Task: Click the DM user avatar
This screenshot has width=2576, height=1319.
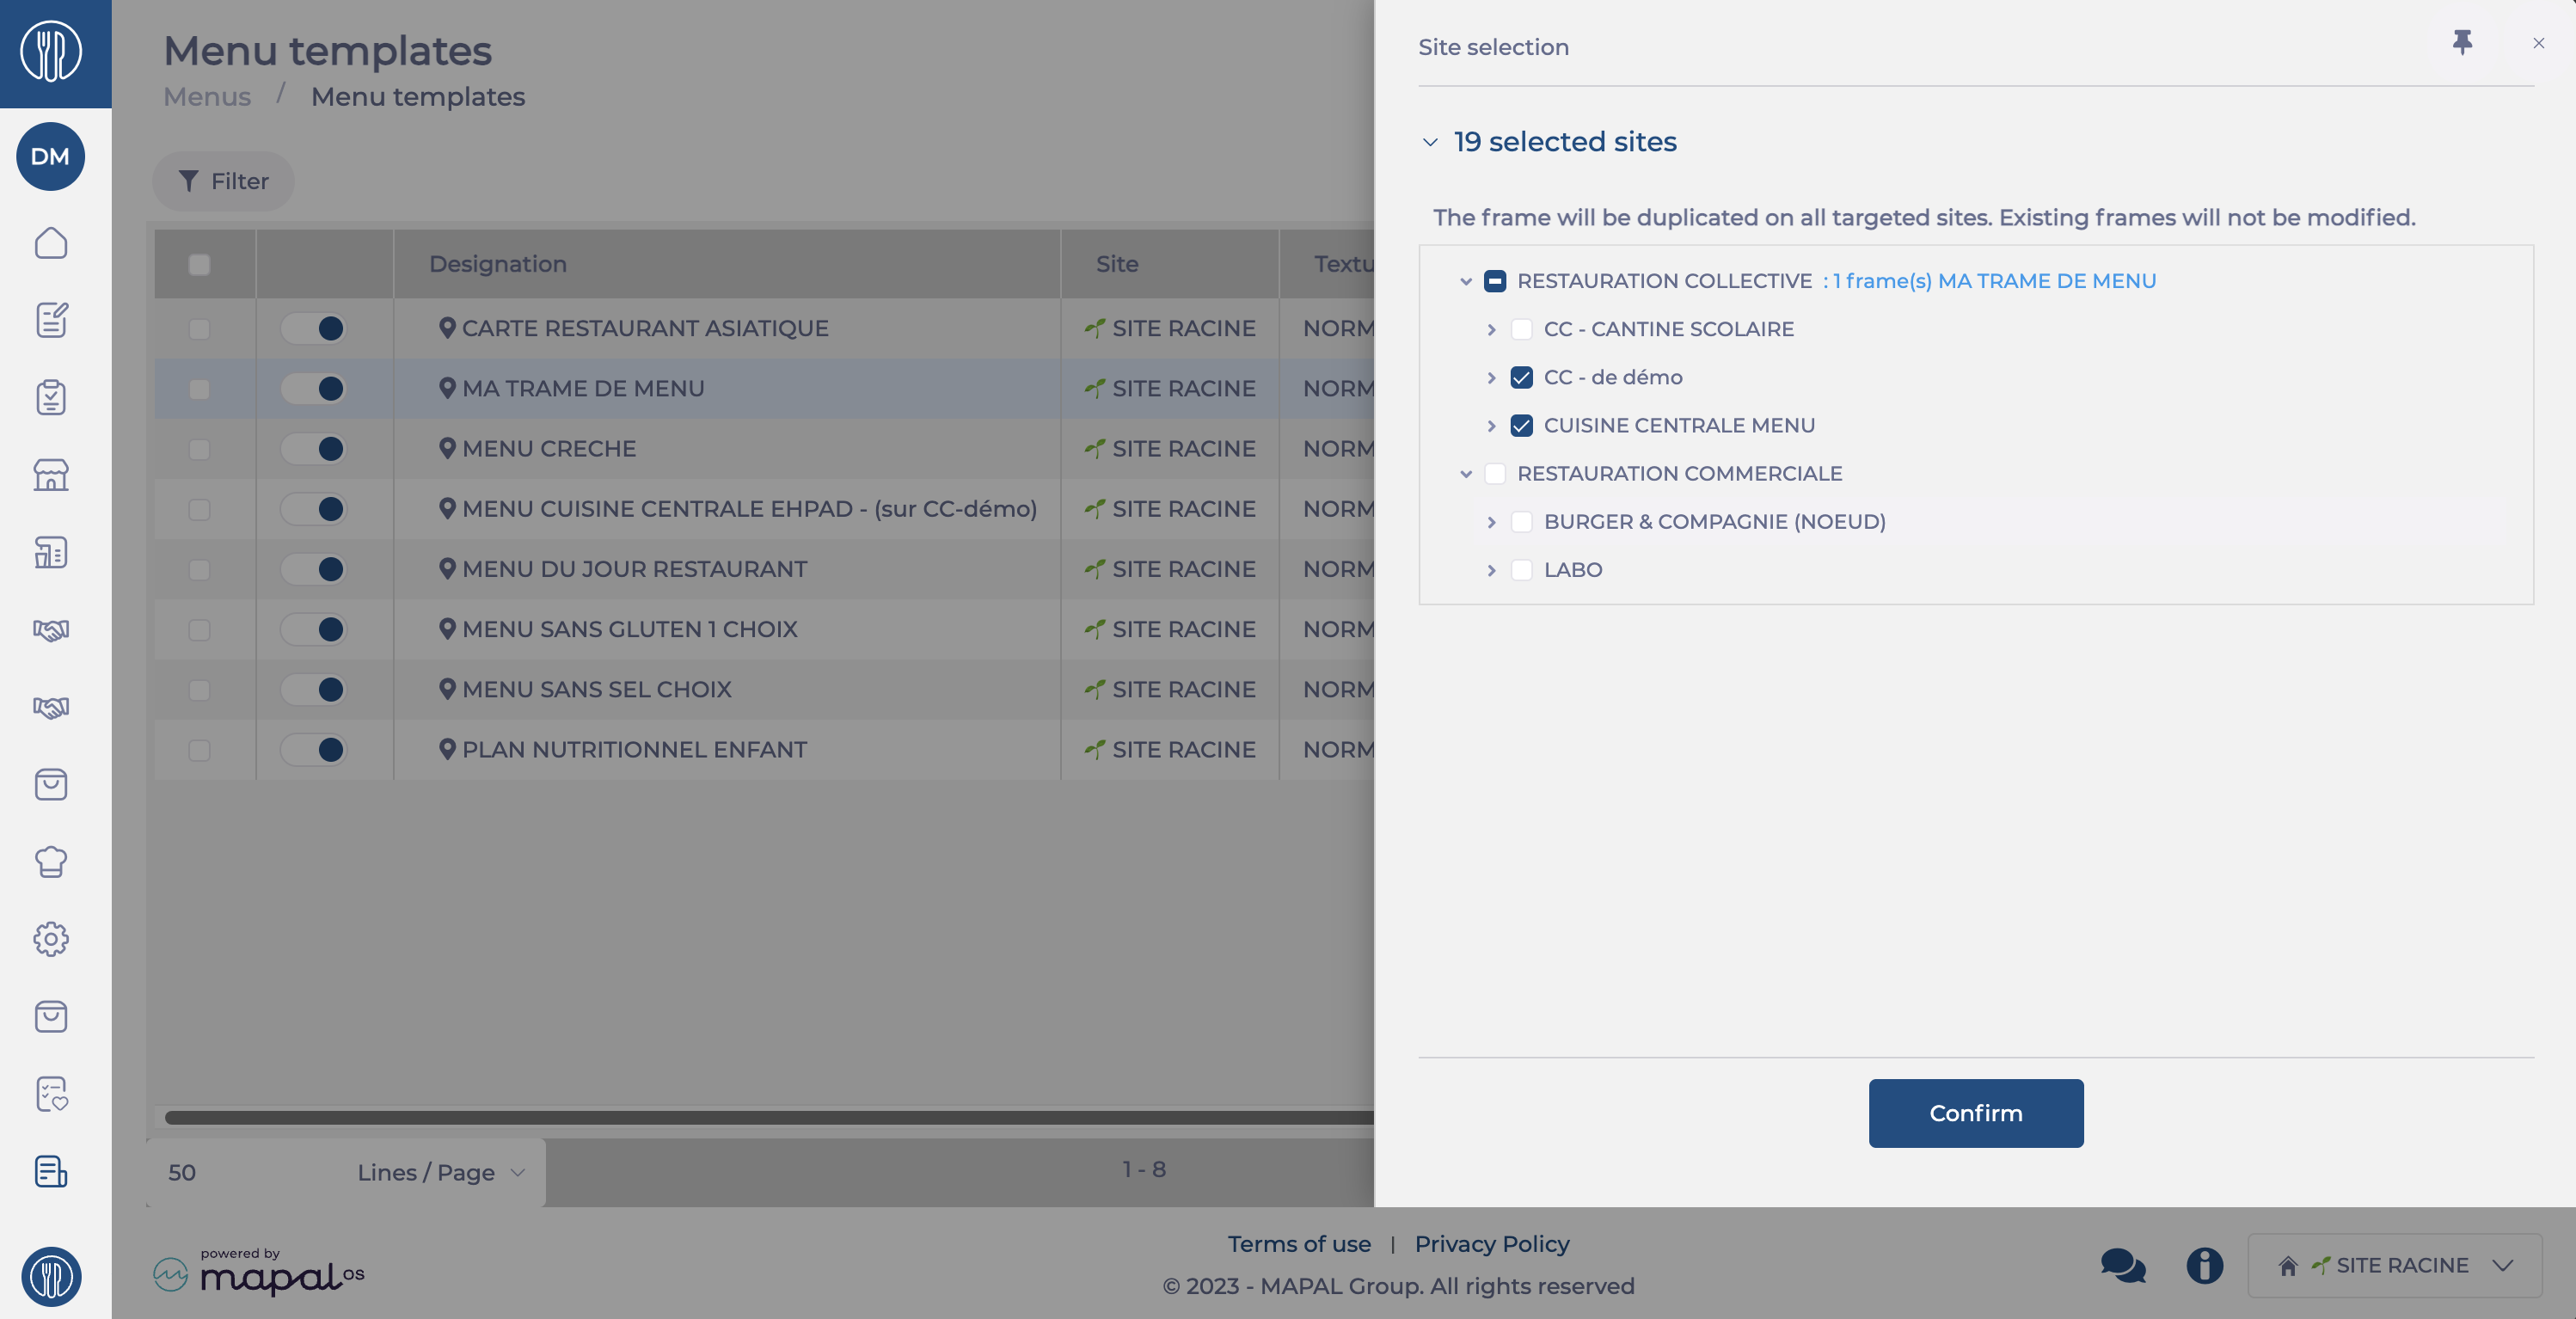Action: tap(51, 157)
